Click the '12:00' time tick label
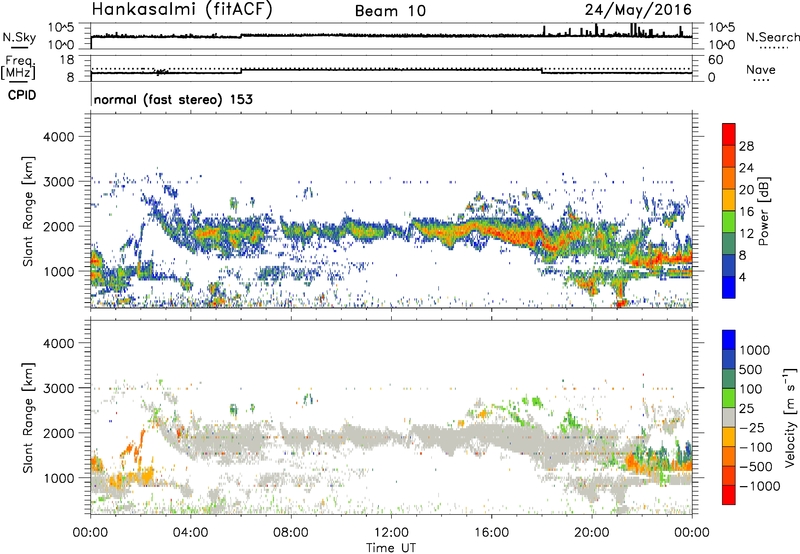 point(391,533)
